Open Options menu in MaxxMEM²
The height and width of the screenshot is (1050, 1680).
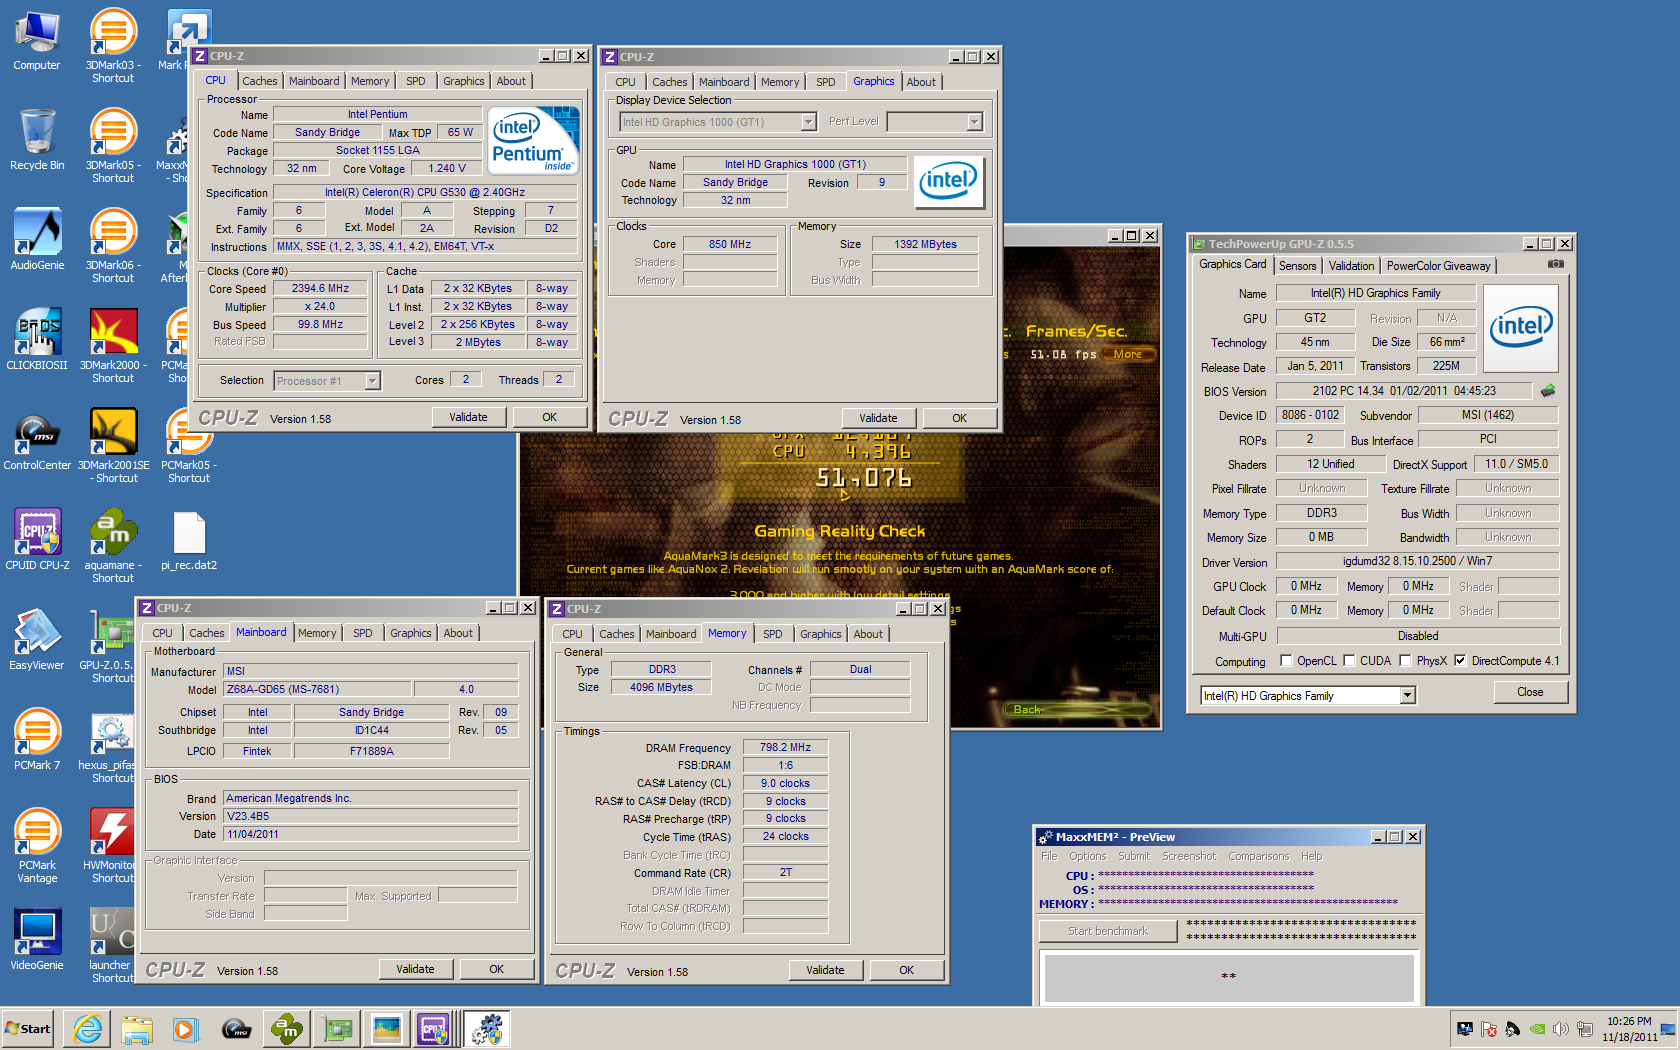(x=1088, y=856)
